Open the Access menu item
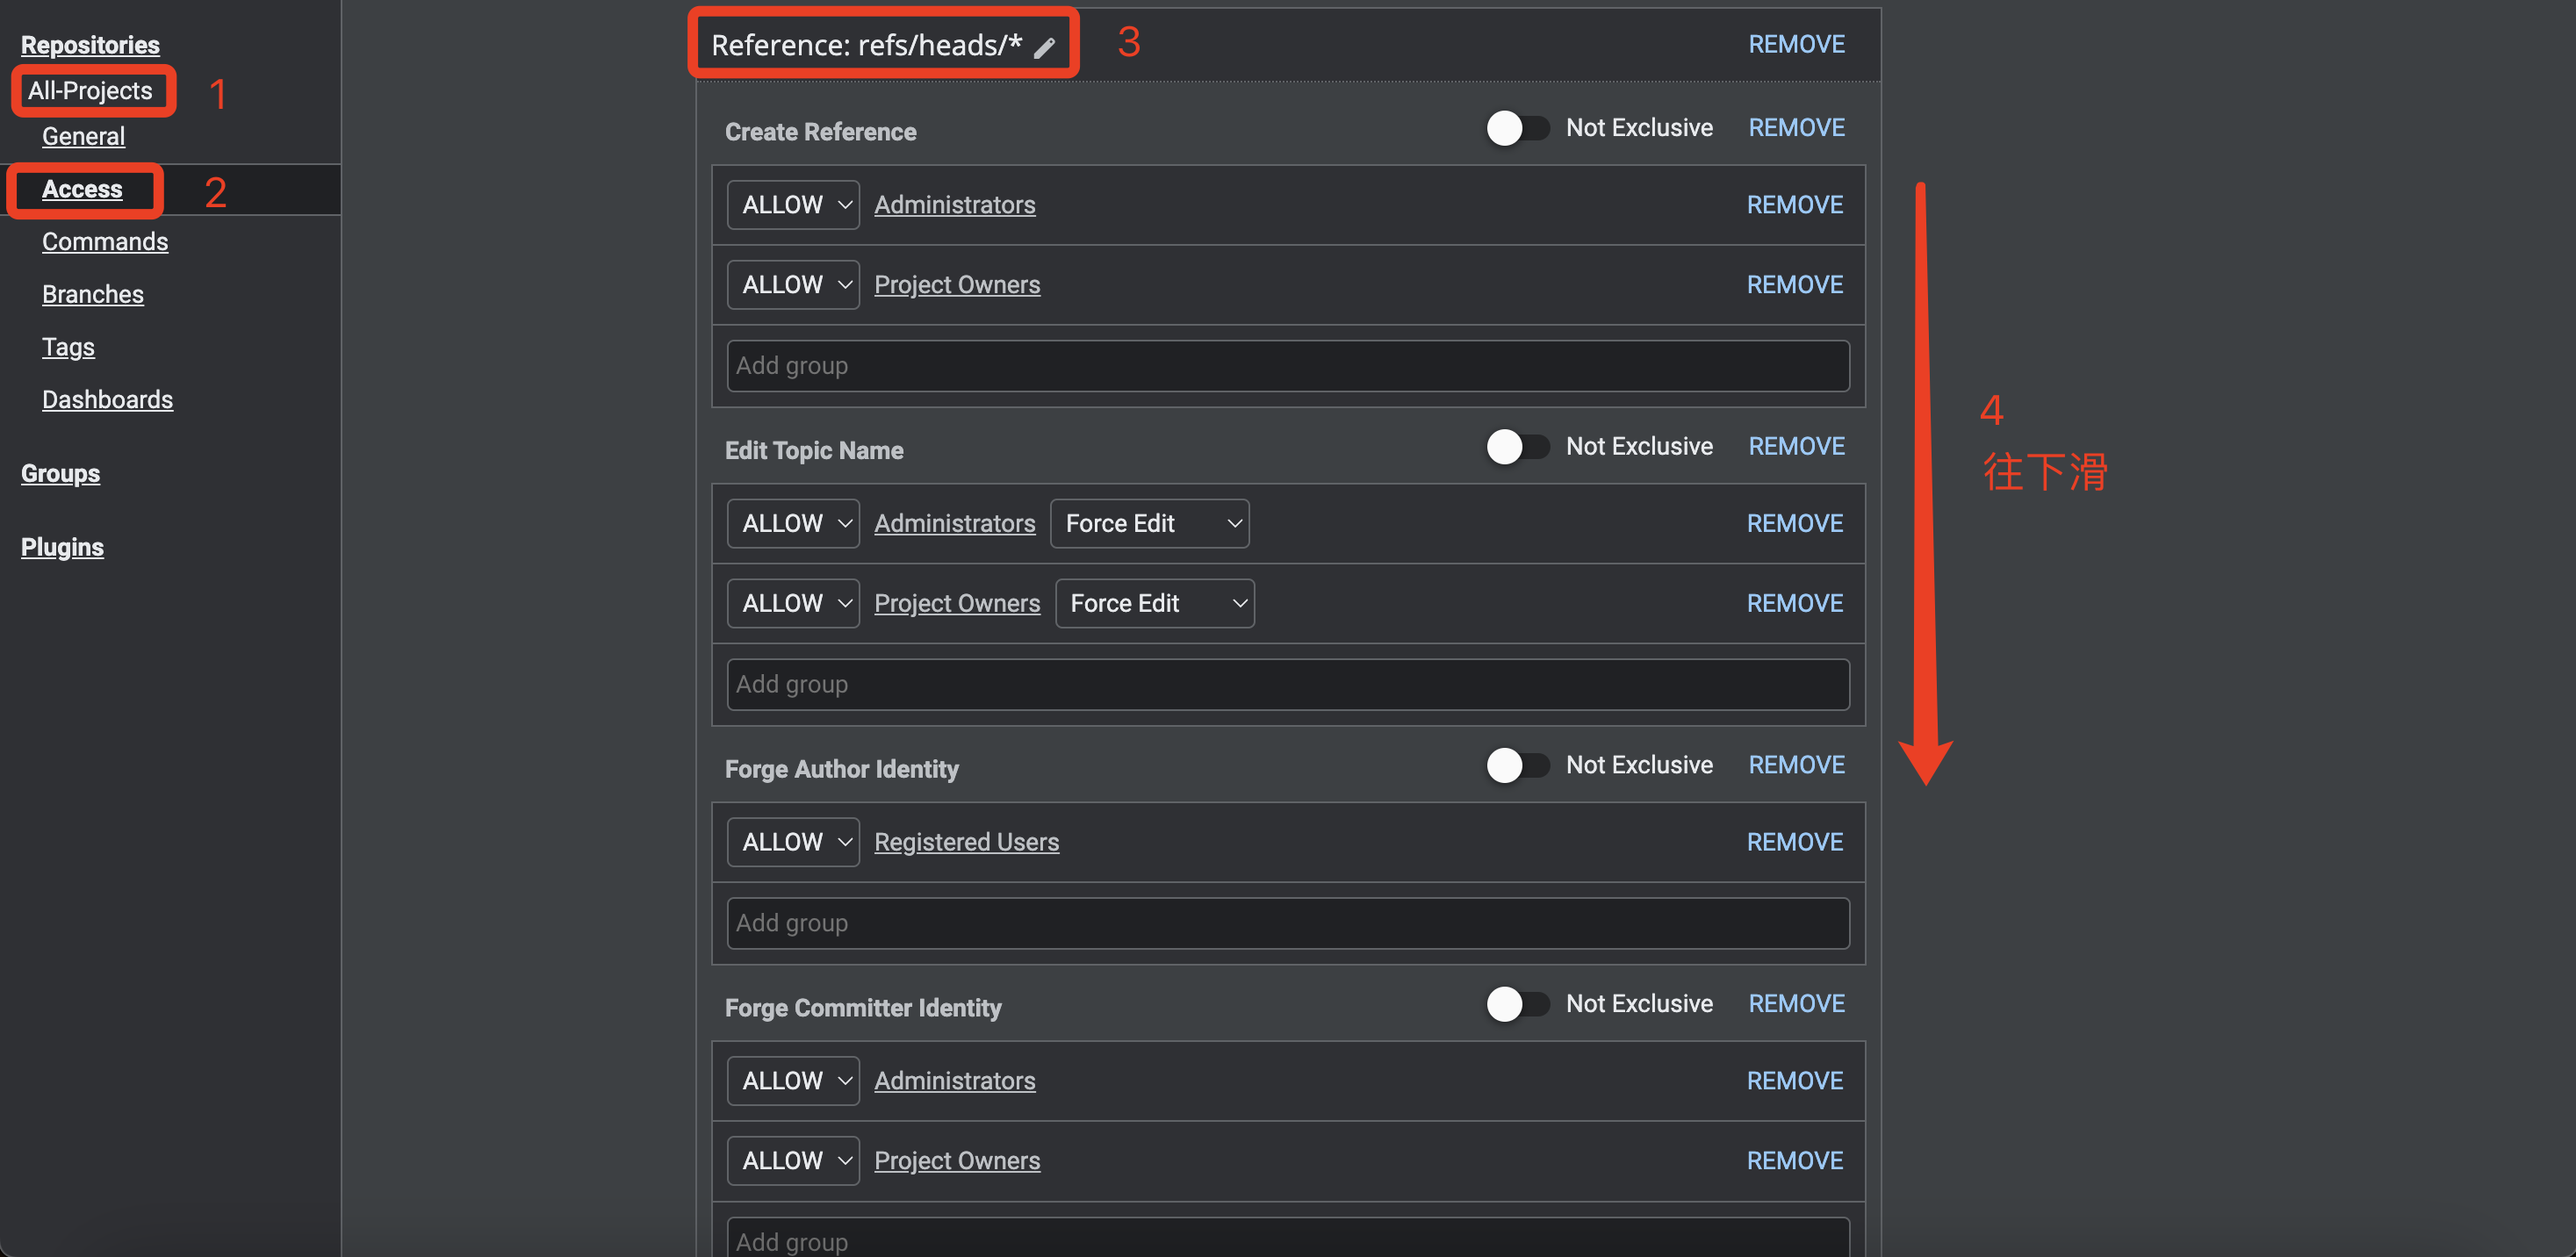The height and width of the screenshot is (1257, 2576). point(82,189)
